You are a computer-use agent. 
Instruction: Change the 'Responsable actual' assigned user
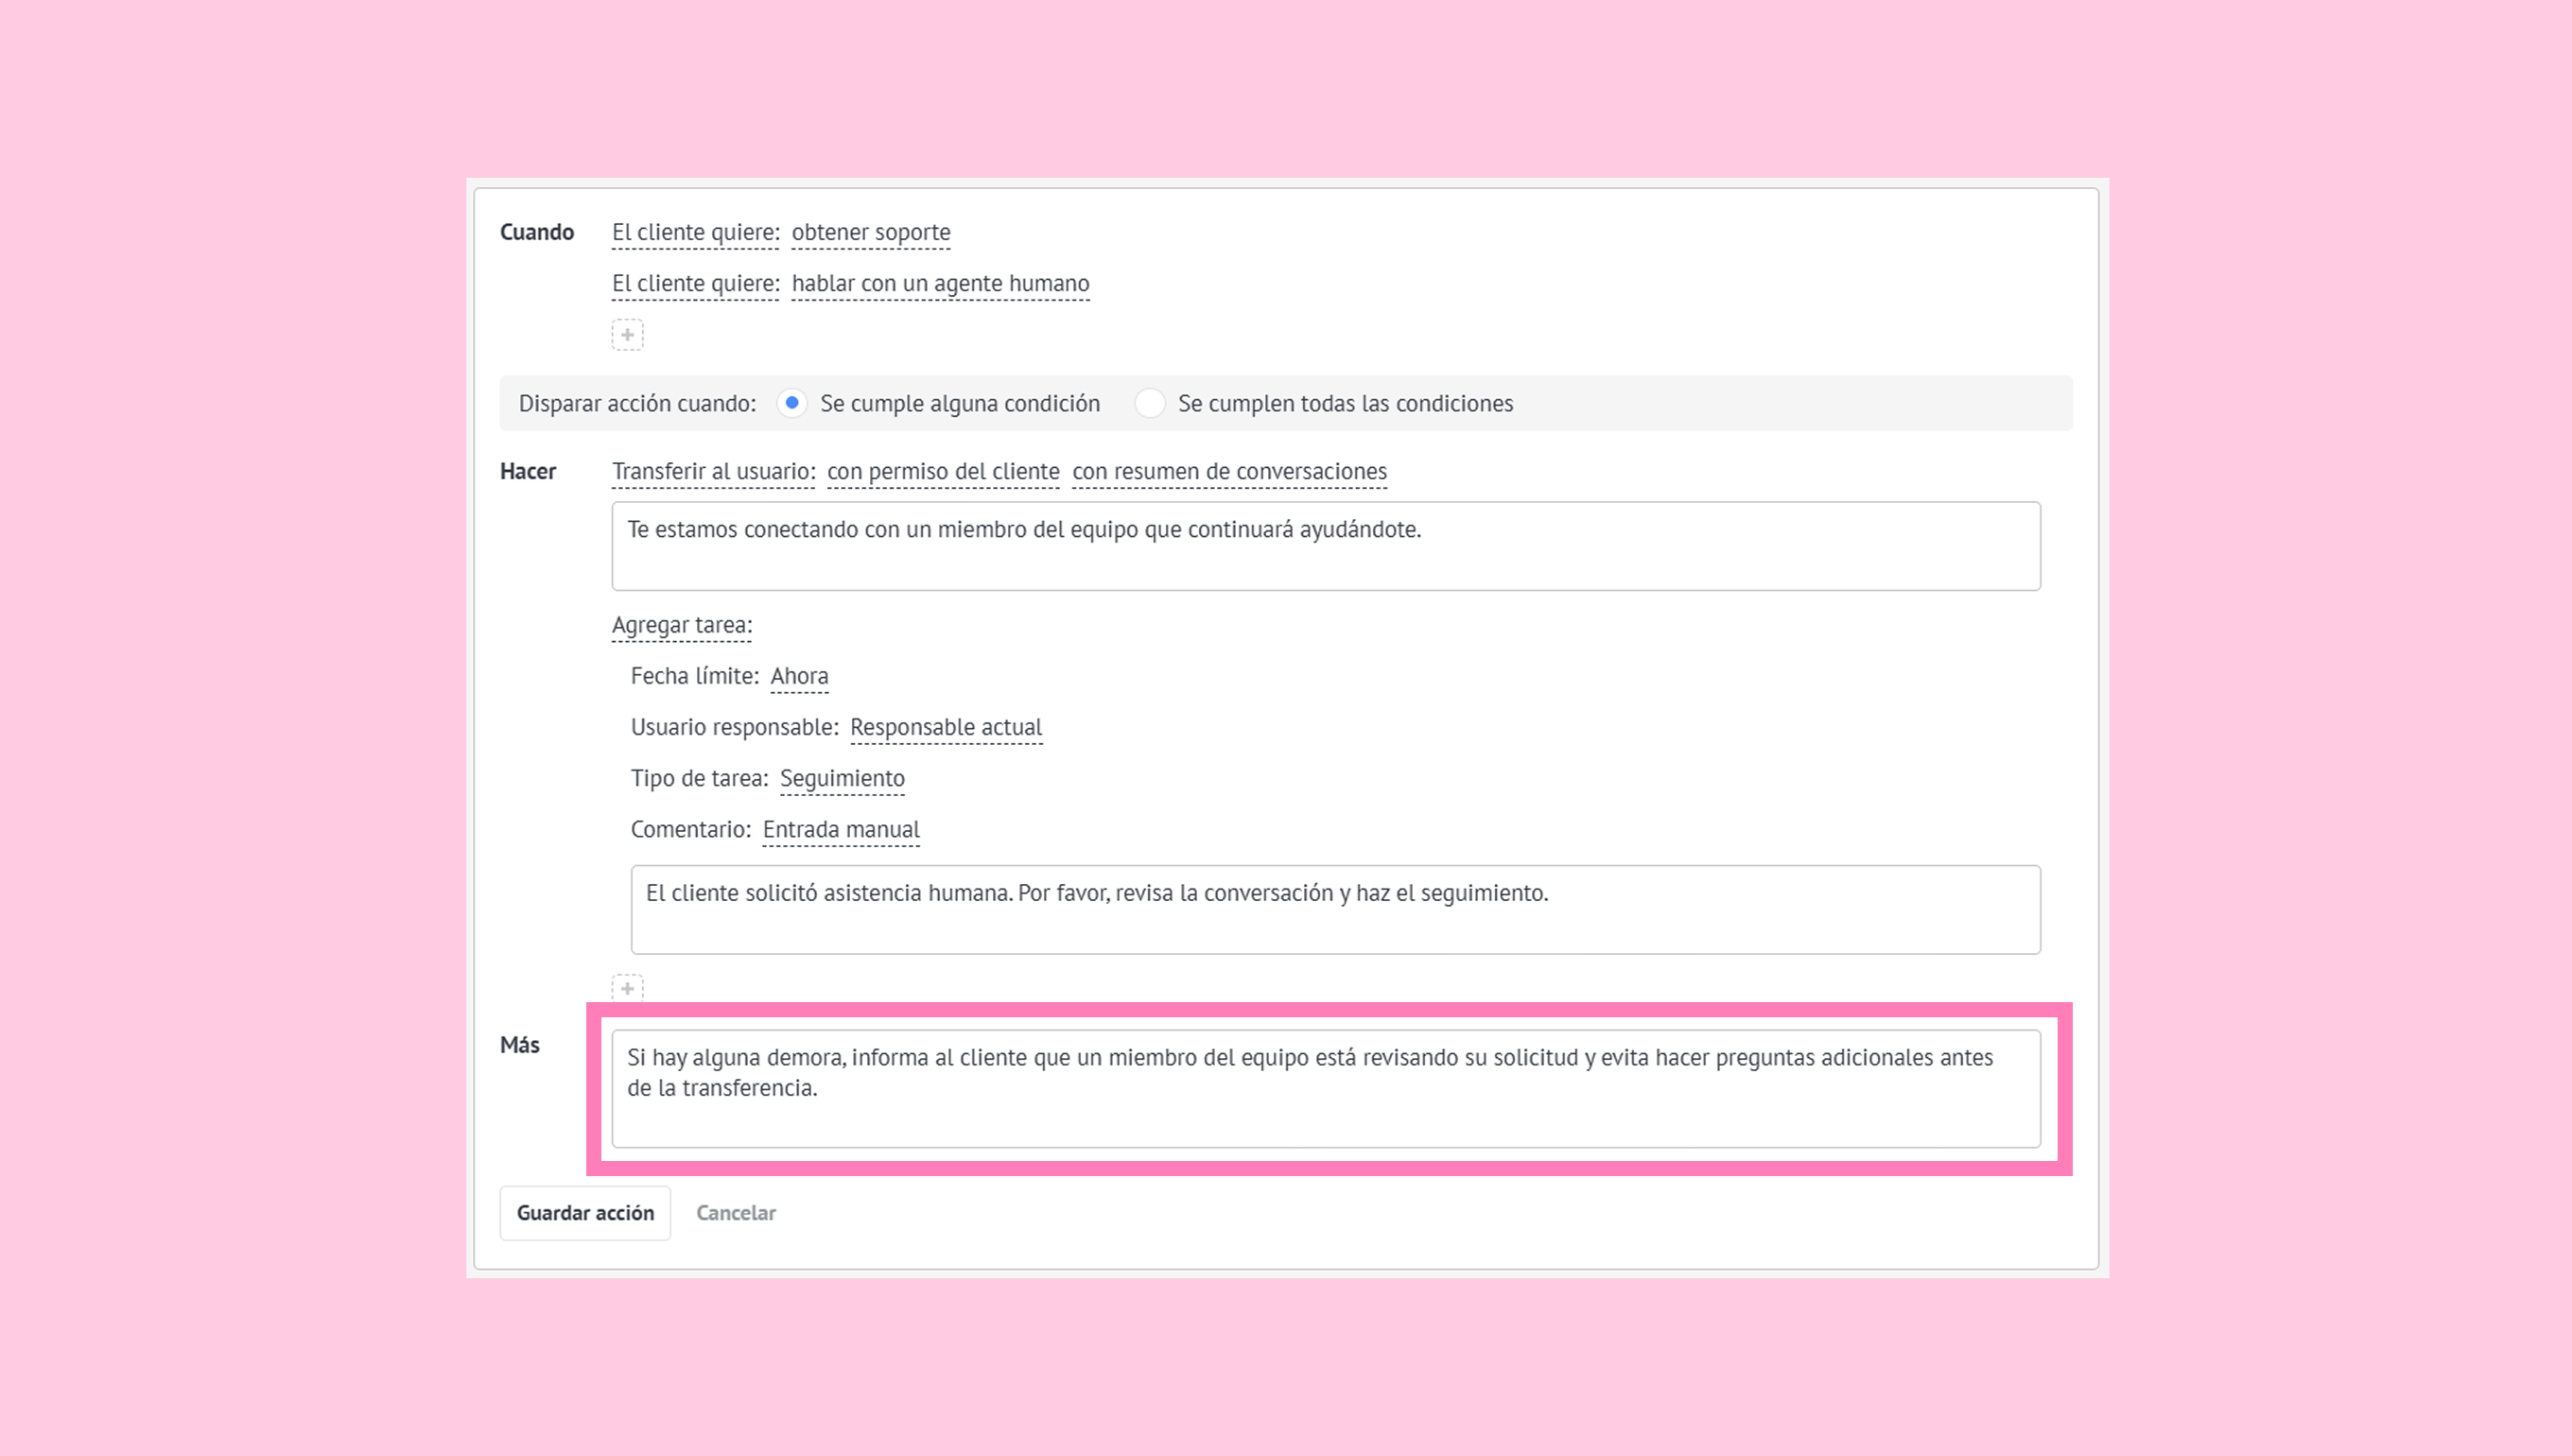[945, 727]
